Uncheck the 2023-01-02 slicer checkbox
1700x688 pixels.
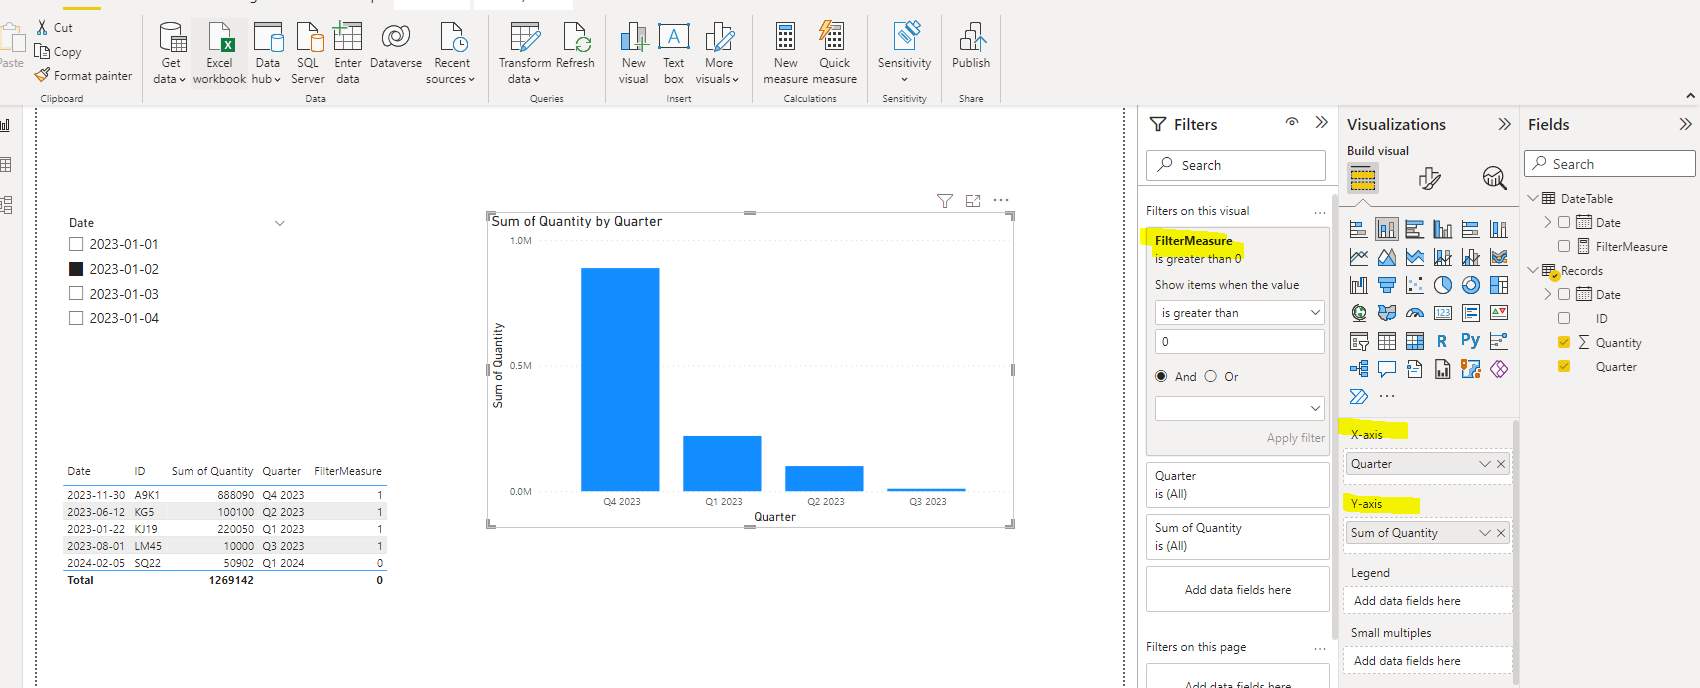tap(76, 269)
